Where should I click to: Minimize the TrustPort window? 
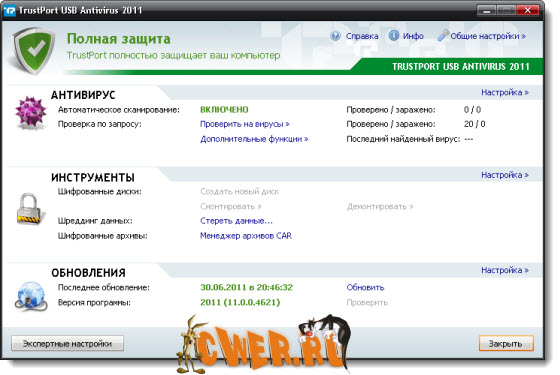tap(486, 10)
